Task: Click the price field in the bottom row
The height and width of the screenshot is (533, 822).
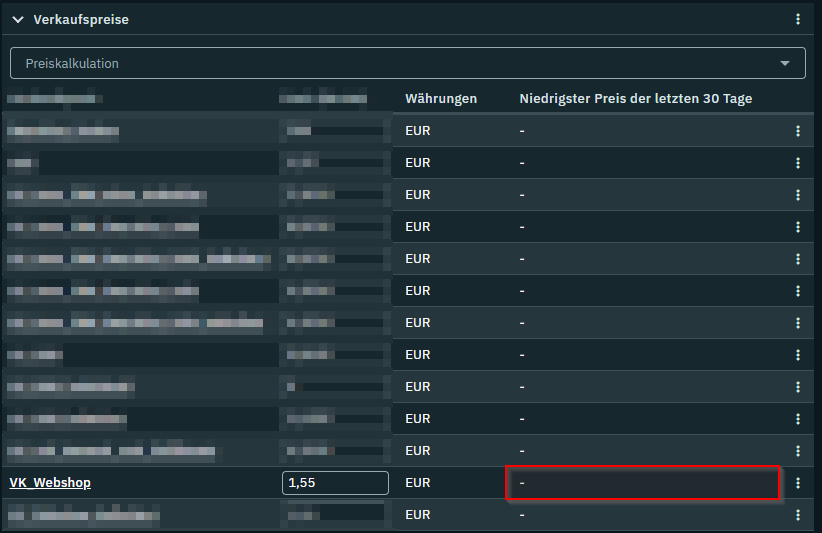Action: [x=335, y=515]
